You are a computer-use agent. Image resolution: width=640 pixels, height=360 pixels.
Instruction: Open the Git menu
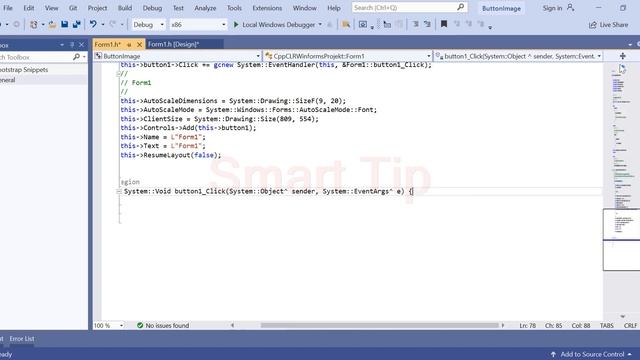pyautogui.click(x=73, y=8)
